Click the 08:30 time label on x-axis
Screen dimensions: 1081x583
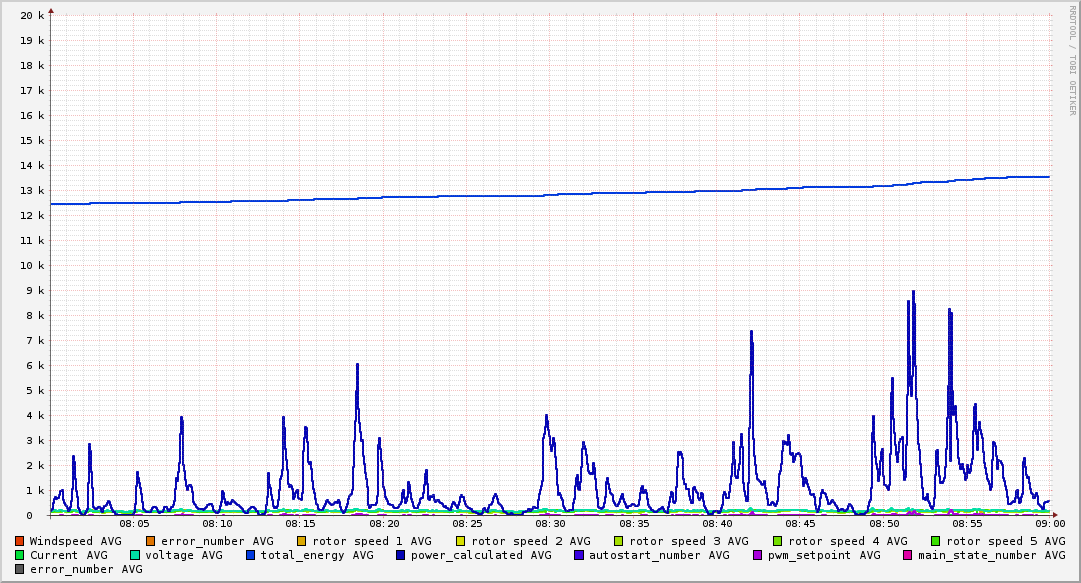(x=550, y=523)
